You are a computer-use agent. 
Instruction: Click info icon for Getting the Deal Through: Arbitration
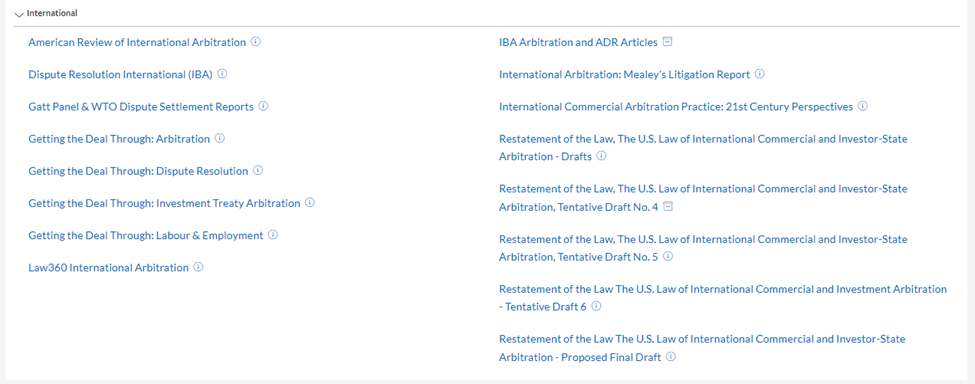pyautogui.click(x=219, y=139)
